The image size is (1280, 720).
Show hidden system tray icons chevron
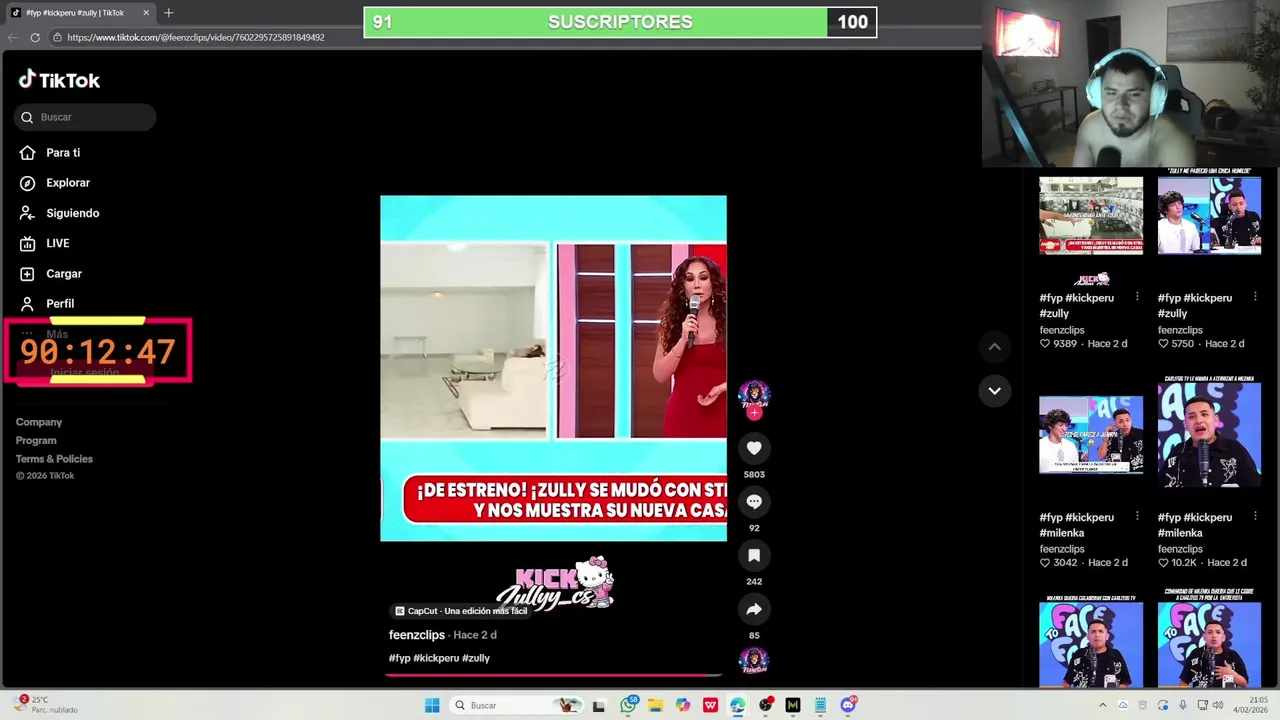click(1103, 705)
